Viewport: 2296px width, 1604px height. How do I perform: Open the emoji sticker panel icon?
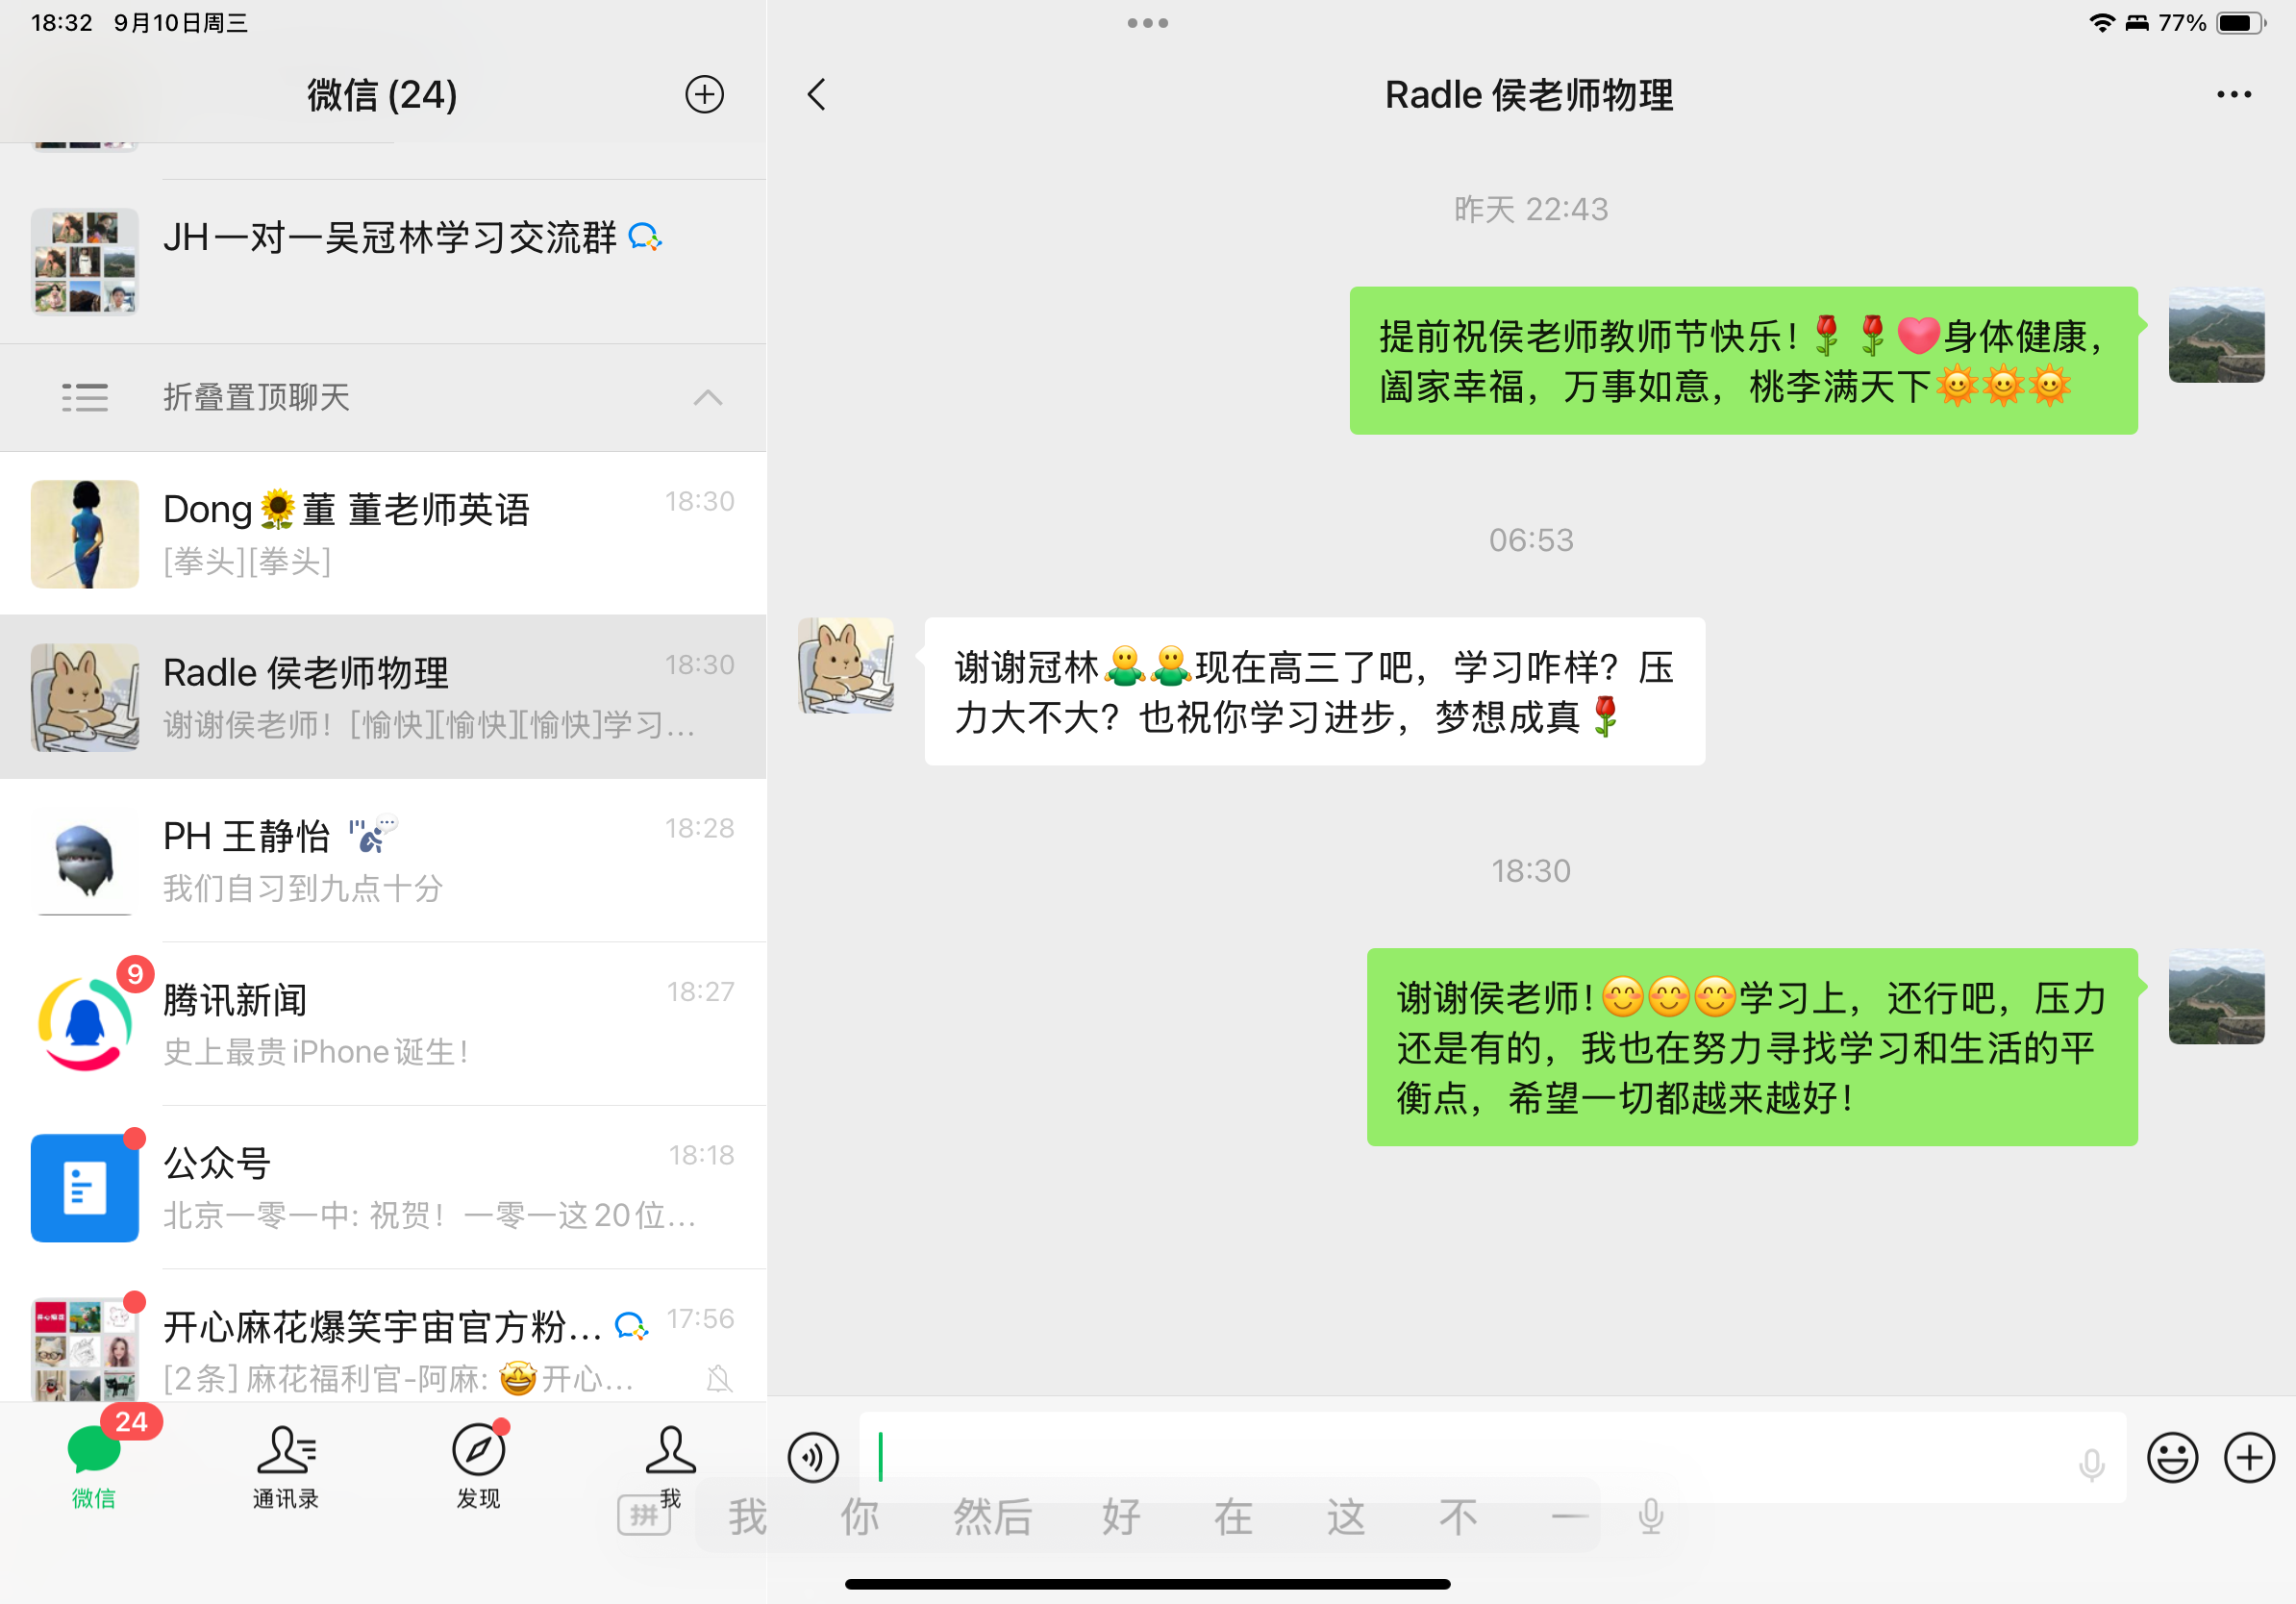pyautogui.click(x=2172, y=1457)
